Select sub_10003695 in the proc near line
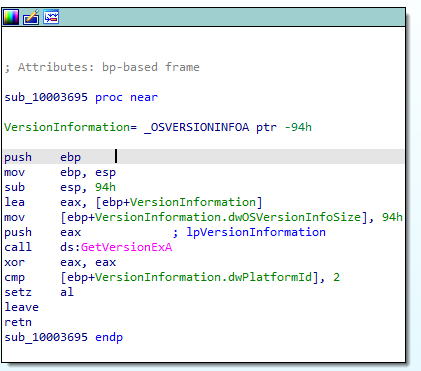Screen dimensions: 421x371 (46, 97)
